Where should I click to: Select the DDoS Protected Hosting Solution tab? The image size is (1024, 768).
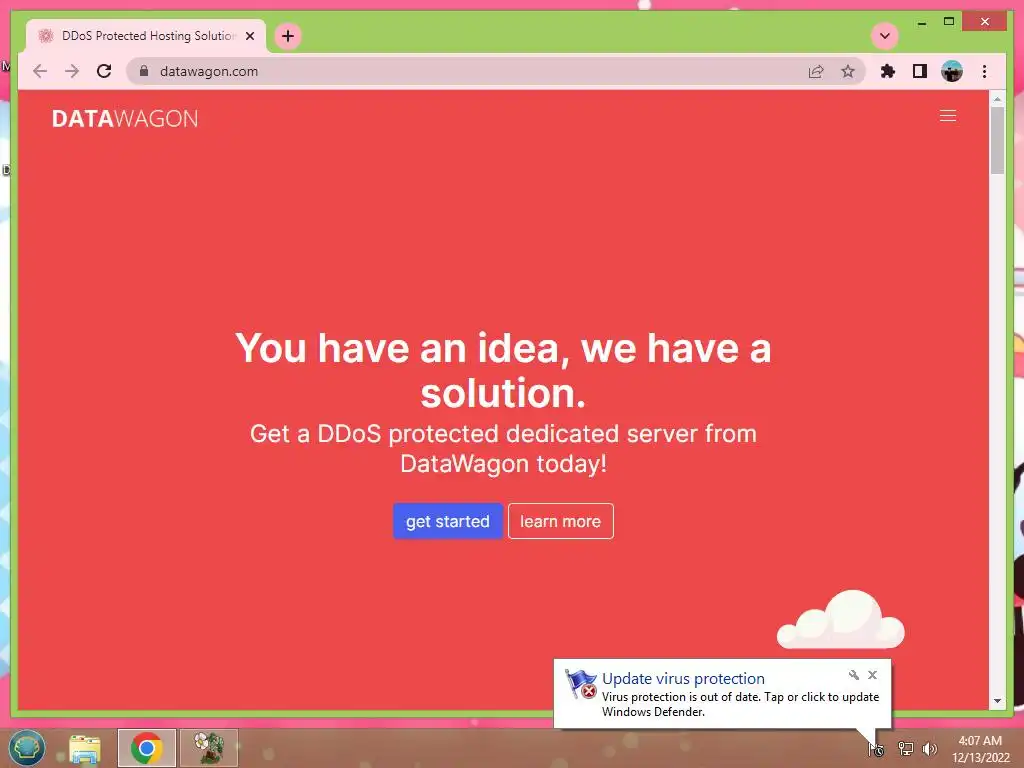pyautogui.click(x=146, y=36)
